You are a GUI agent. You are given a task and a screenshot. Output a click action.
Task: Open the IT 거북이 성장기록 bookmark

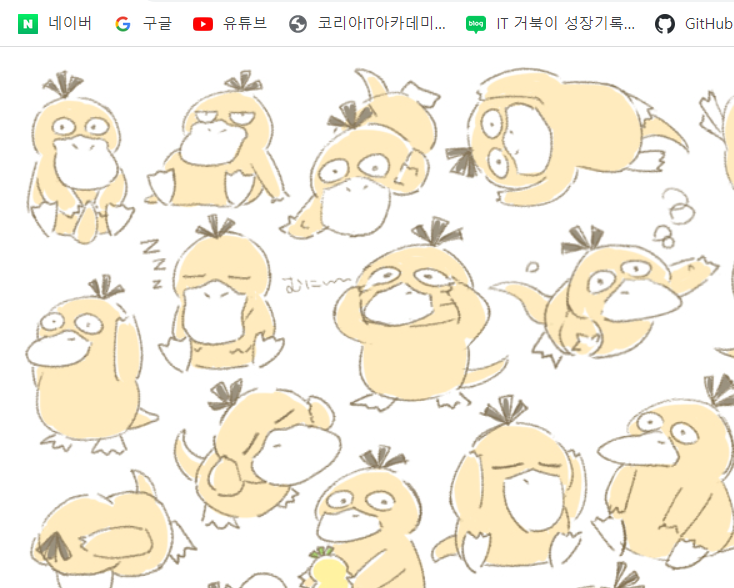(x=565, y=23)
